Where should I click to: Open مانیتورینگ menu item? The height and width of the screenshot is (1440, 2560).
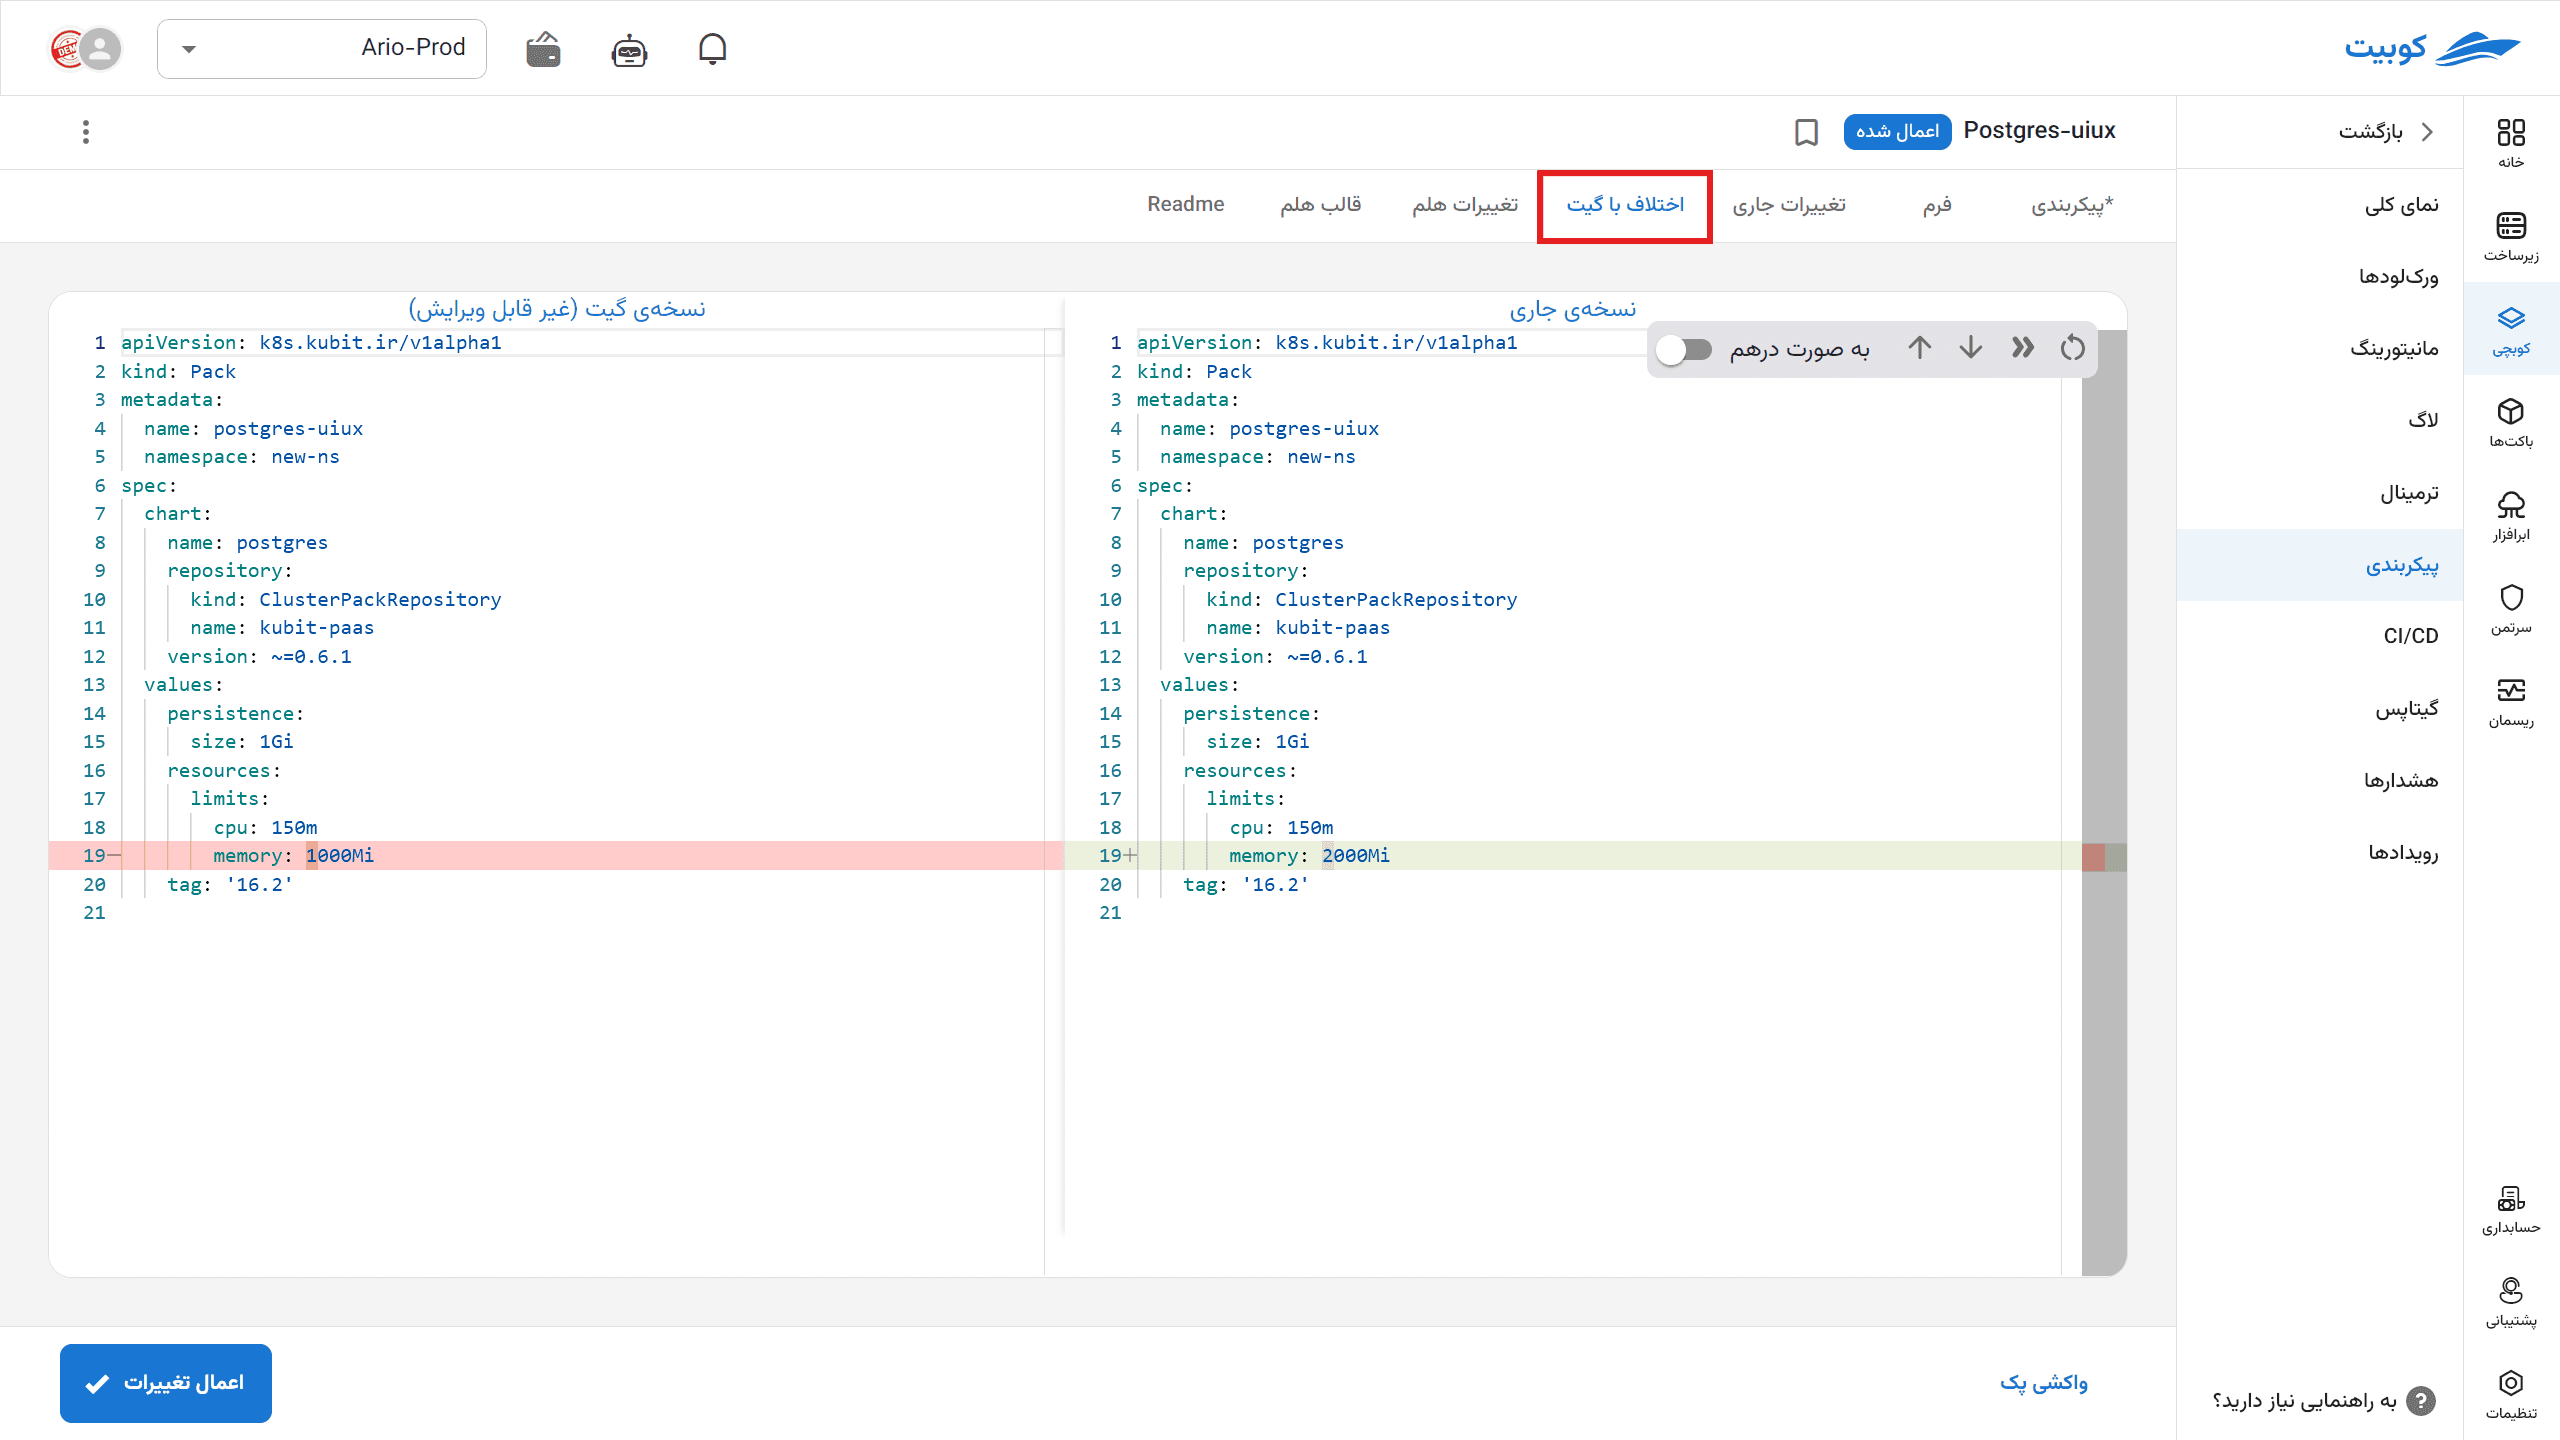(x=2320, y=349)
